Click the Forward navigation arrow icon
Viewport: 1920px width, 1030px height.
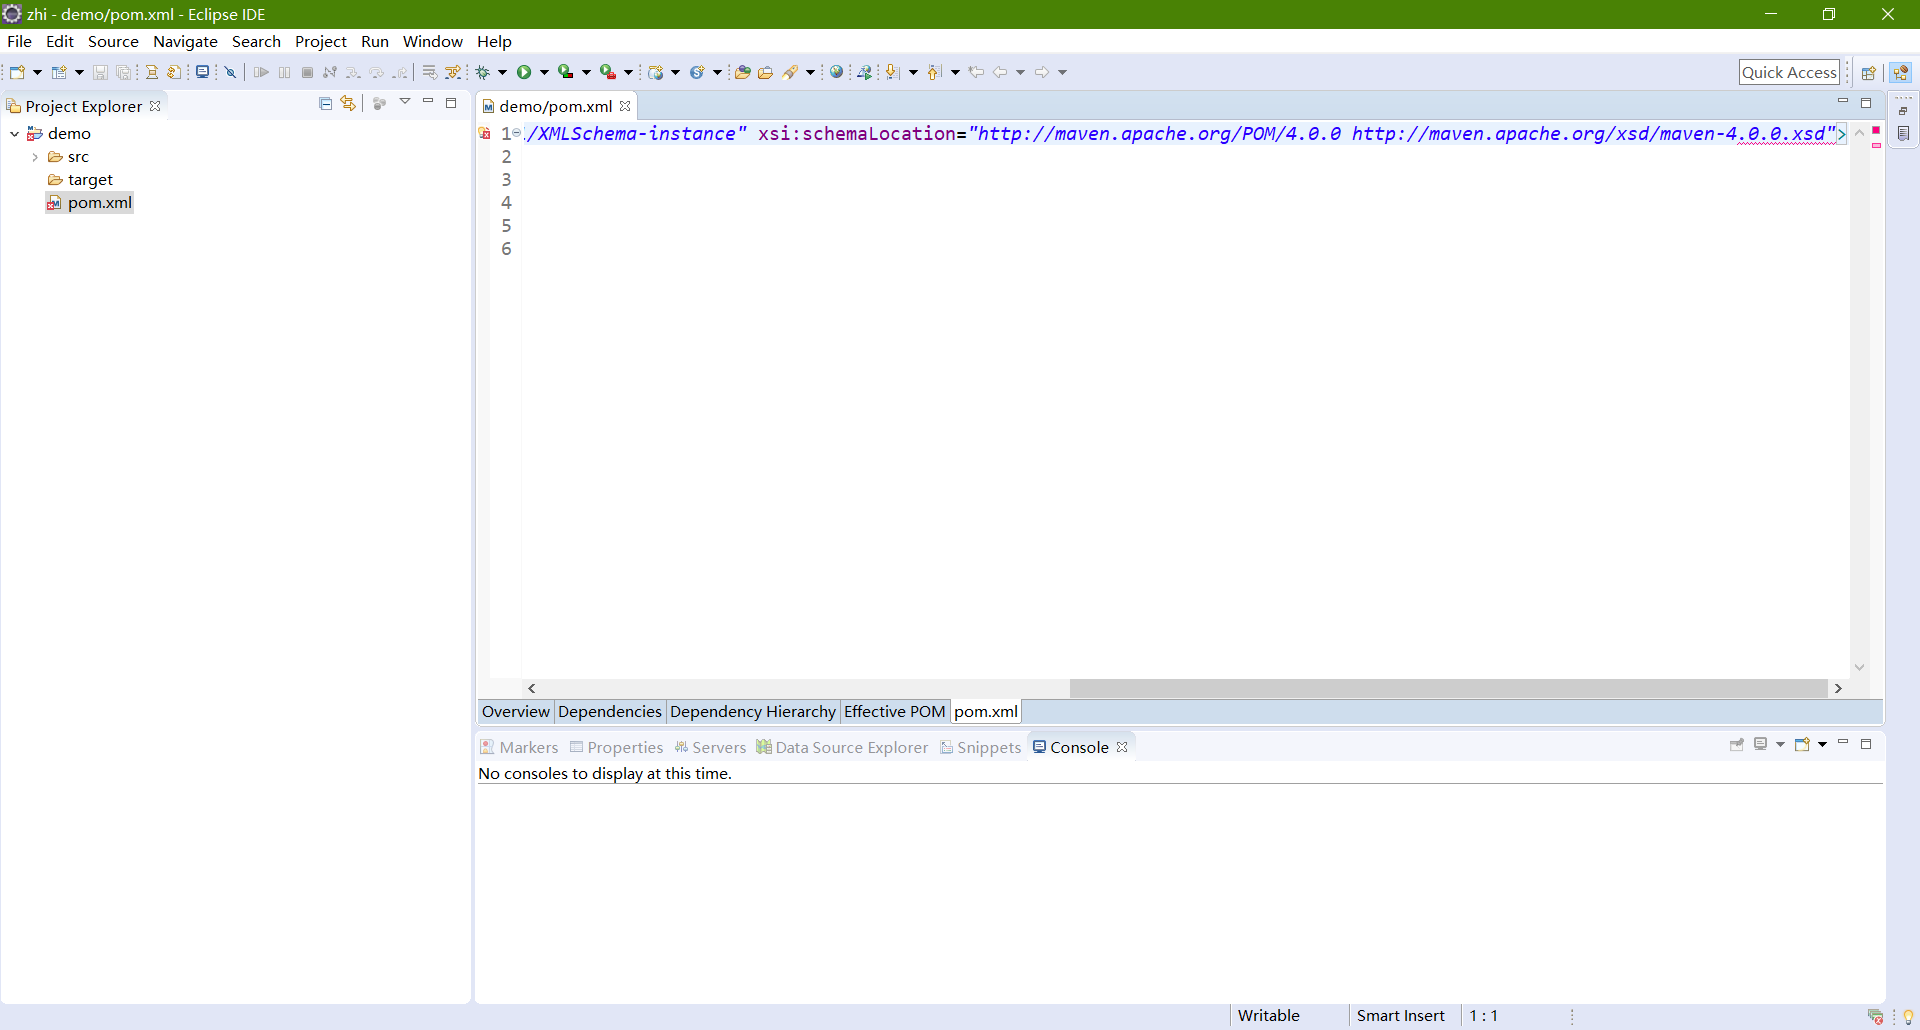(x=1042, y=72)
